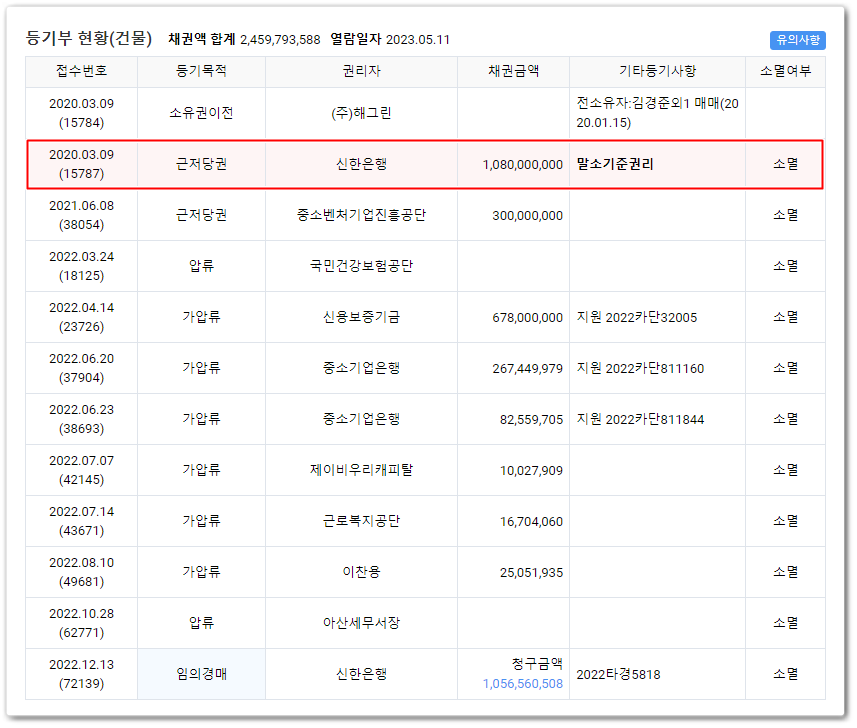Click receipt number 2022.08.10 (49681)

pyautogui.click(x=81, y=572)
